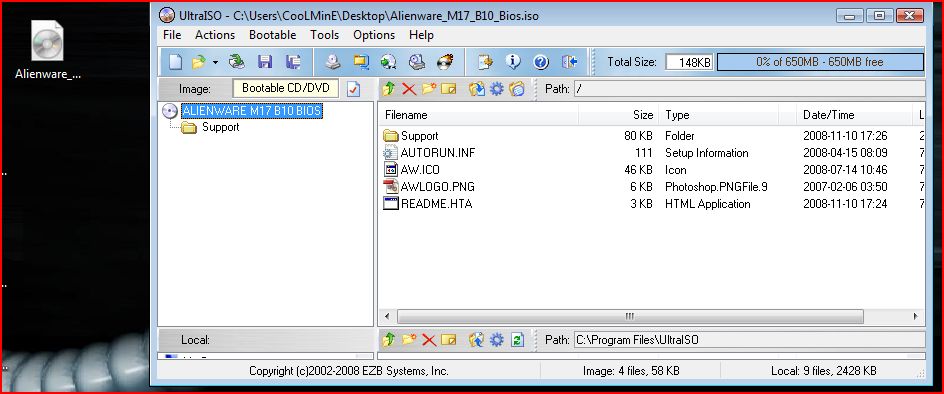Click the Total Size 148KB field
The width and height of the screenshot is (944, 394).
click(689, 62)
